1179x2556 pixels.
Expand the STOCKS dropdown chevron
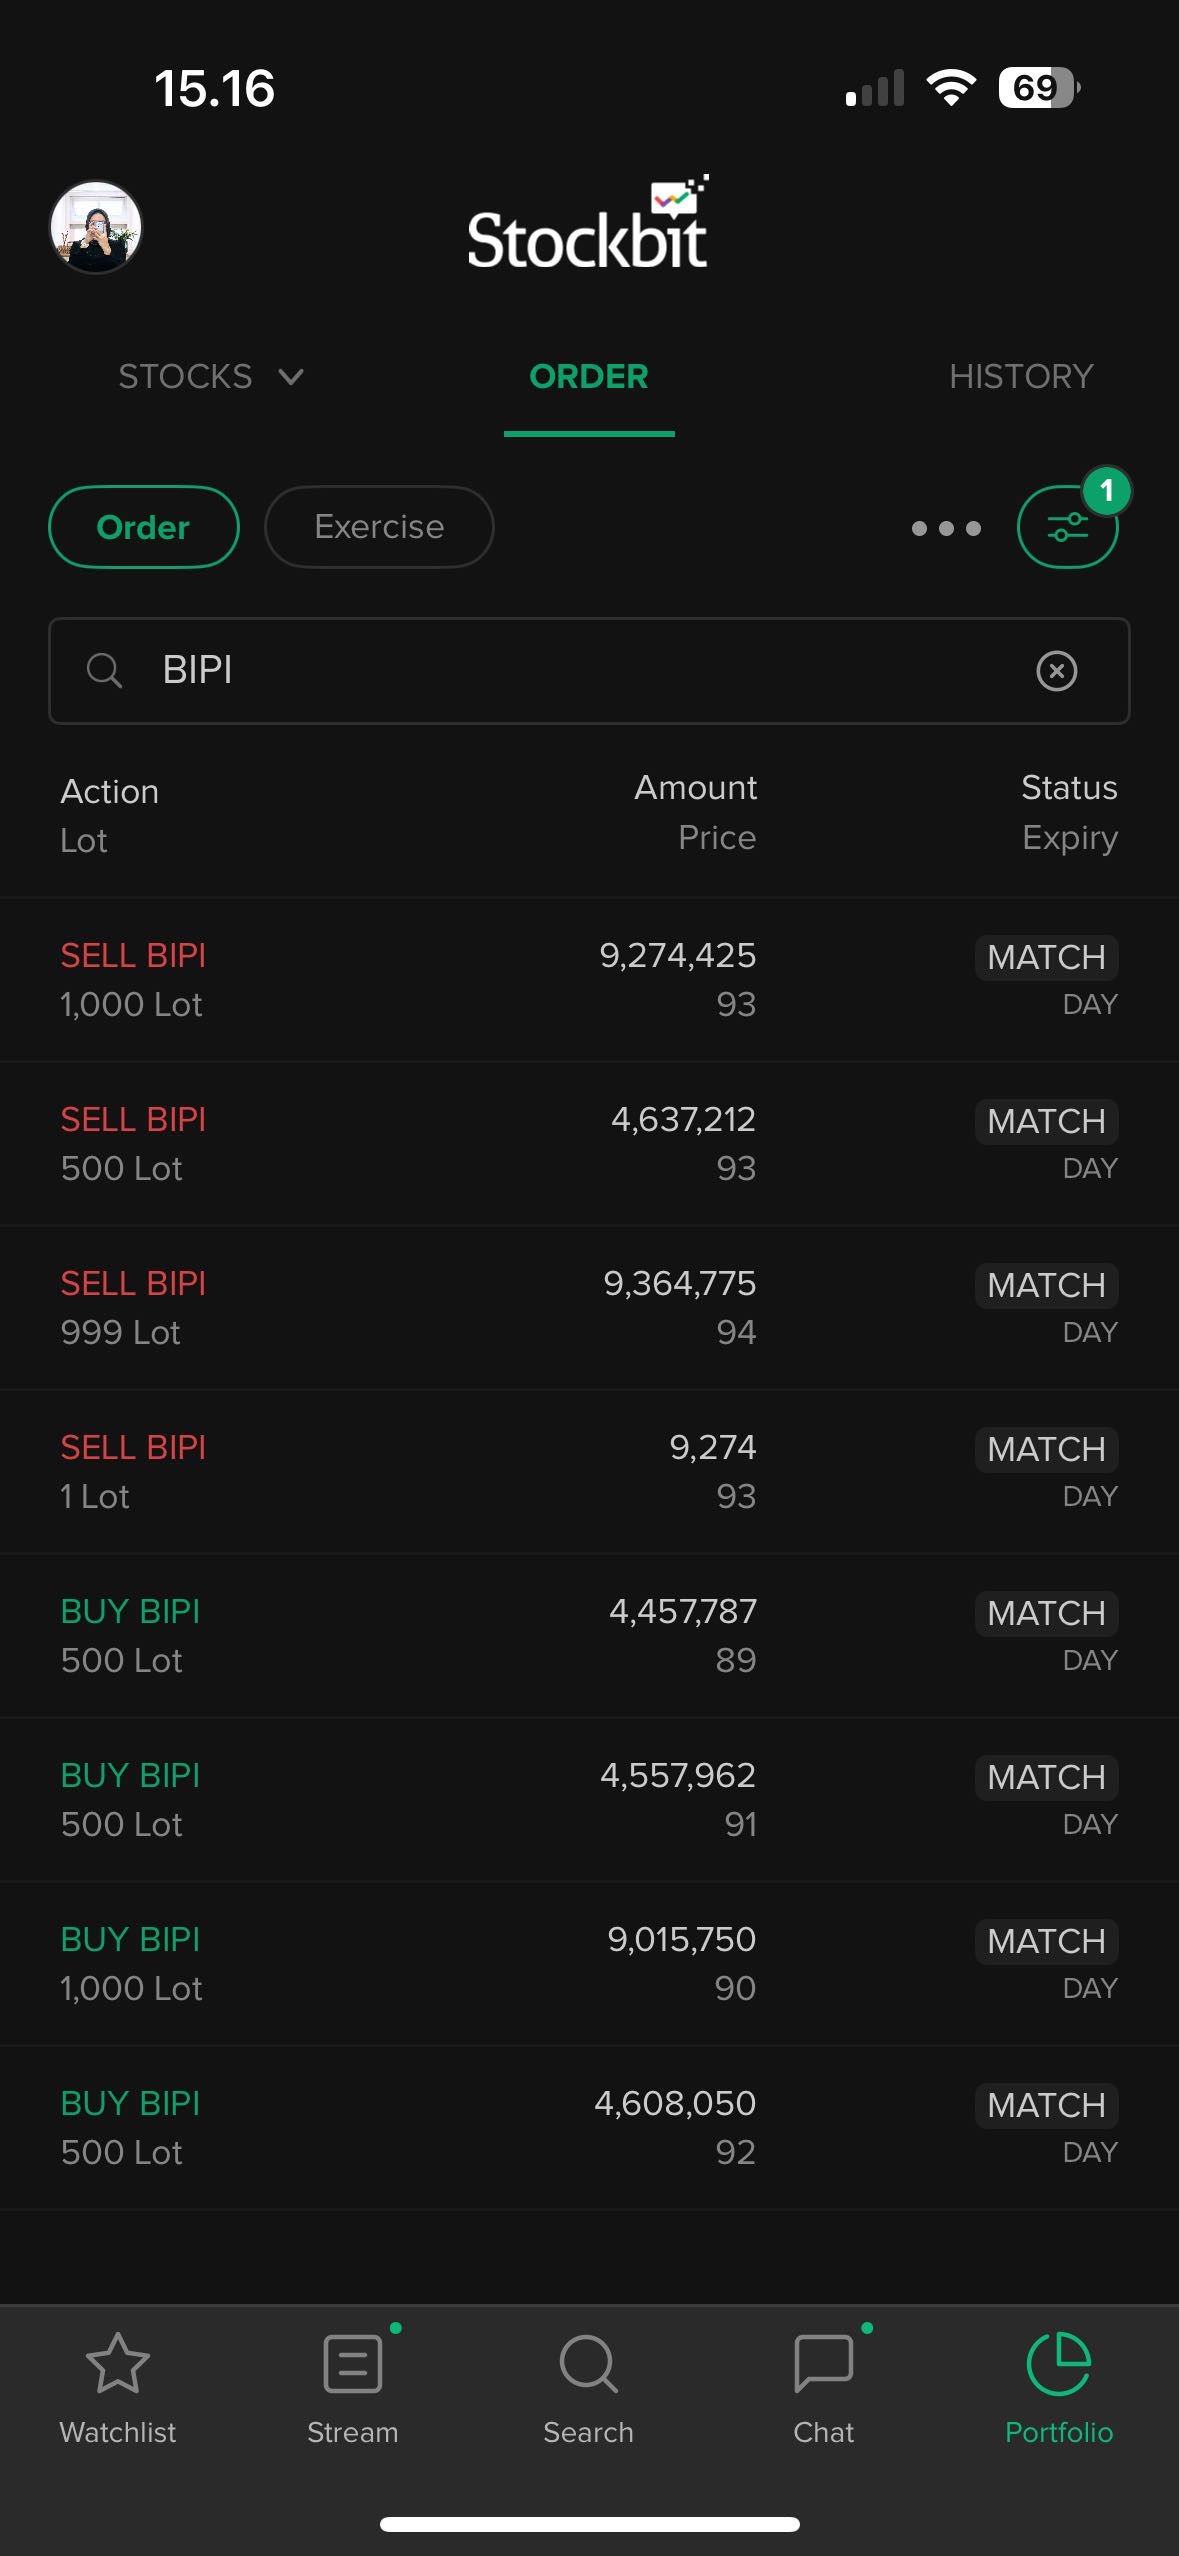[x=291, y=377]
